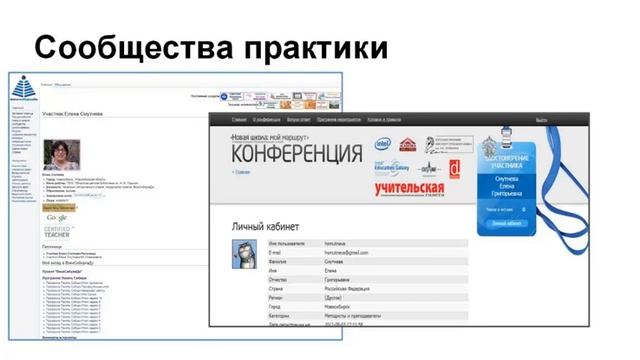The width and height of the screenshot is (640, 360).
Task: Click the cartoon avatar in Личный кабинет
Action: (244, 254)
